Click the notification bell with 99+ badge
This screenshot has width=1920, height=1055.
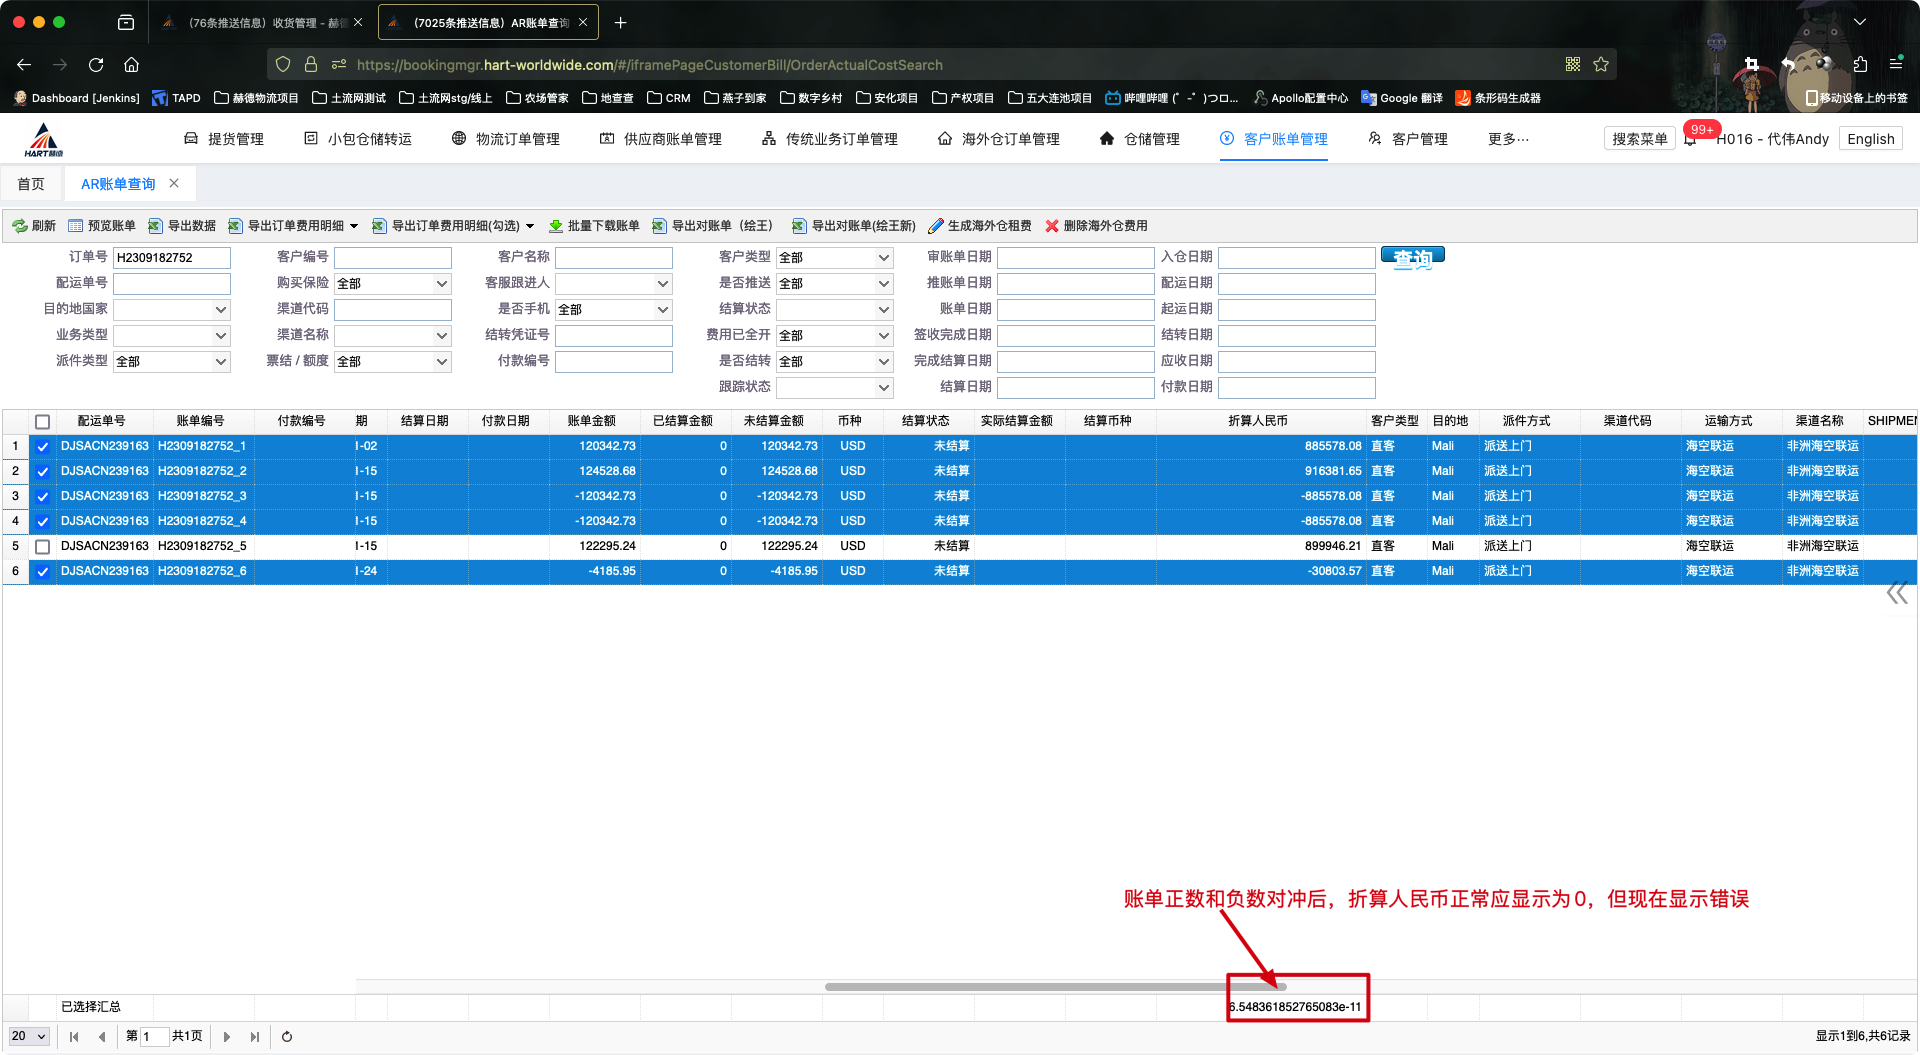[1691, 139]
